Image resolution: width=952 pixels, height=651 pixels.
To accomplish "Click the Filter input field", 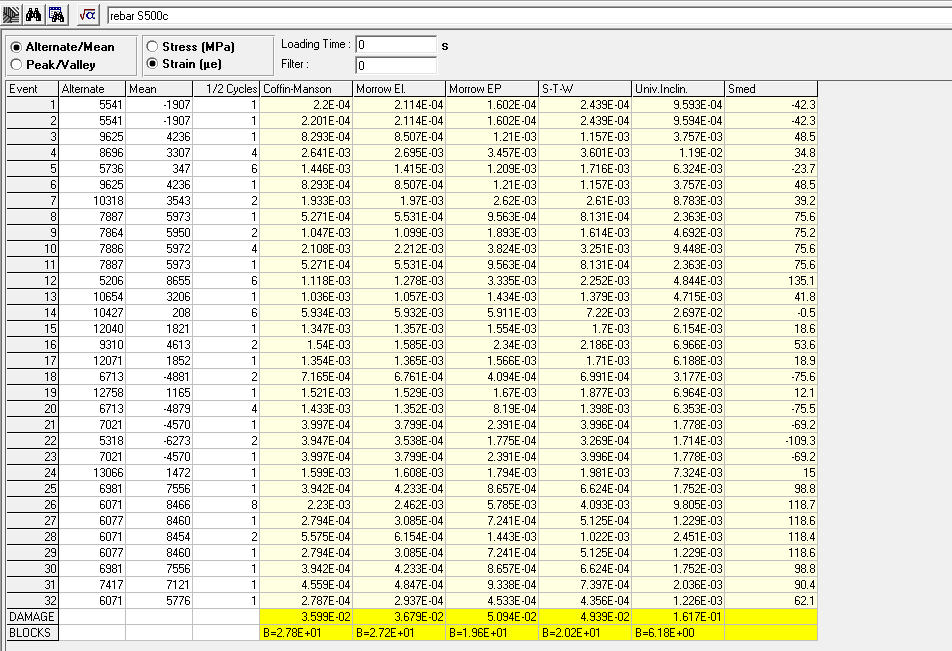I will point(396,65).
